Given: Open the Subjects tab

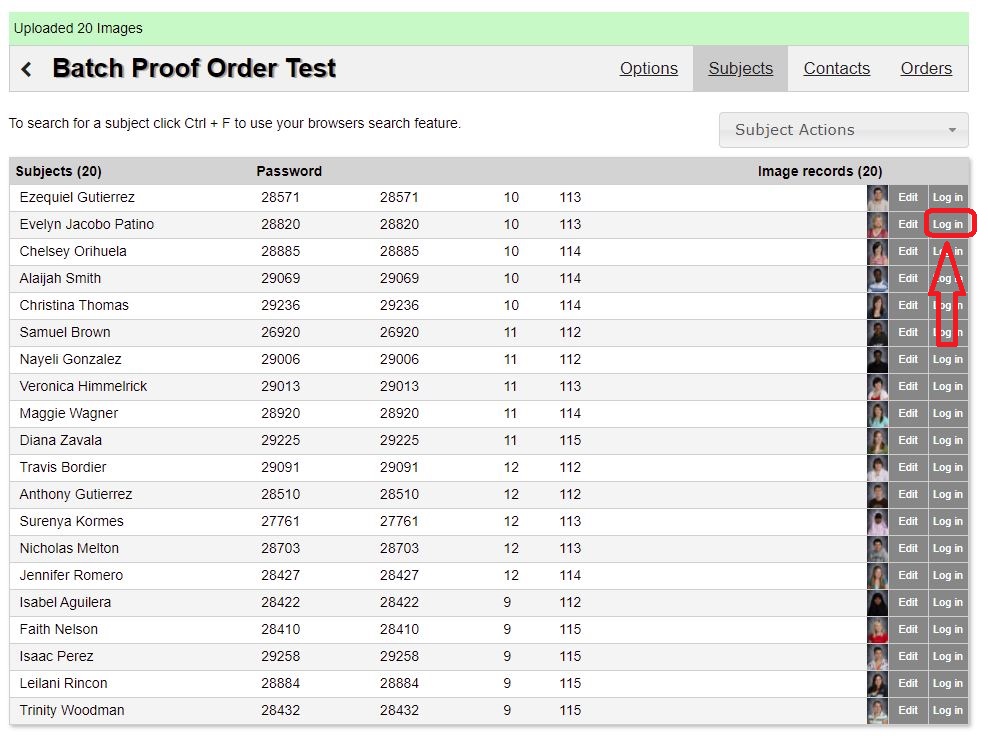Looking at the screenshot, I should tap(740, 69).
